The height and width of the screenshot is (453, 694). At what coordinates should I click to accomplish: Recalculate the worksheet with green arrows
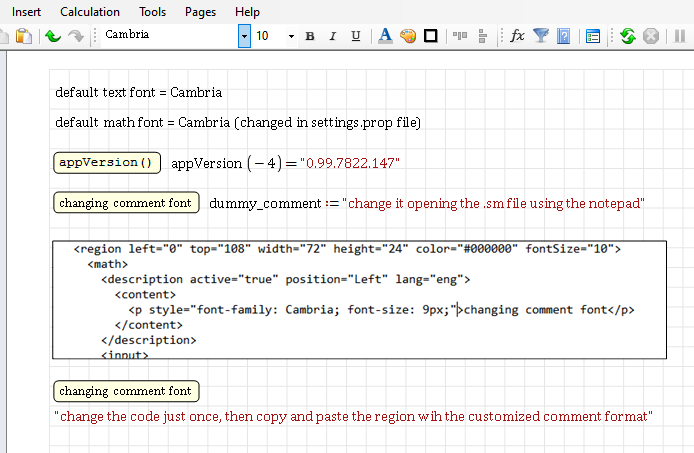tap(627, 36)
